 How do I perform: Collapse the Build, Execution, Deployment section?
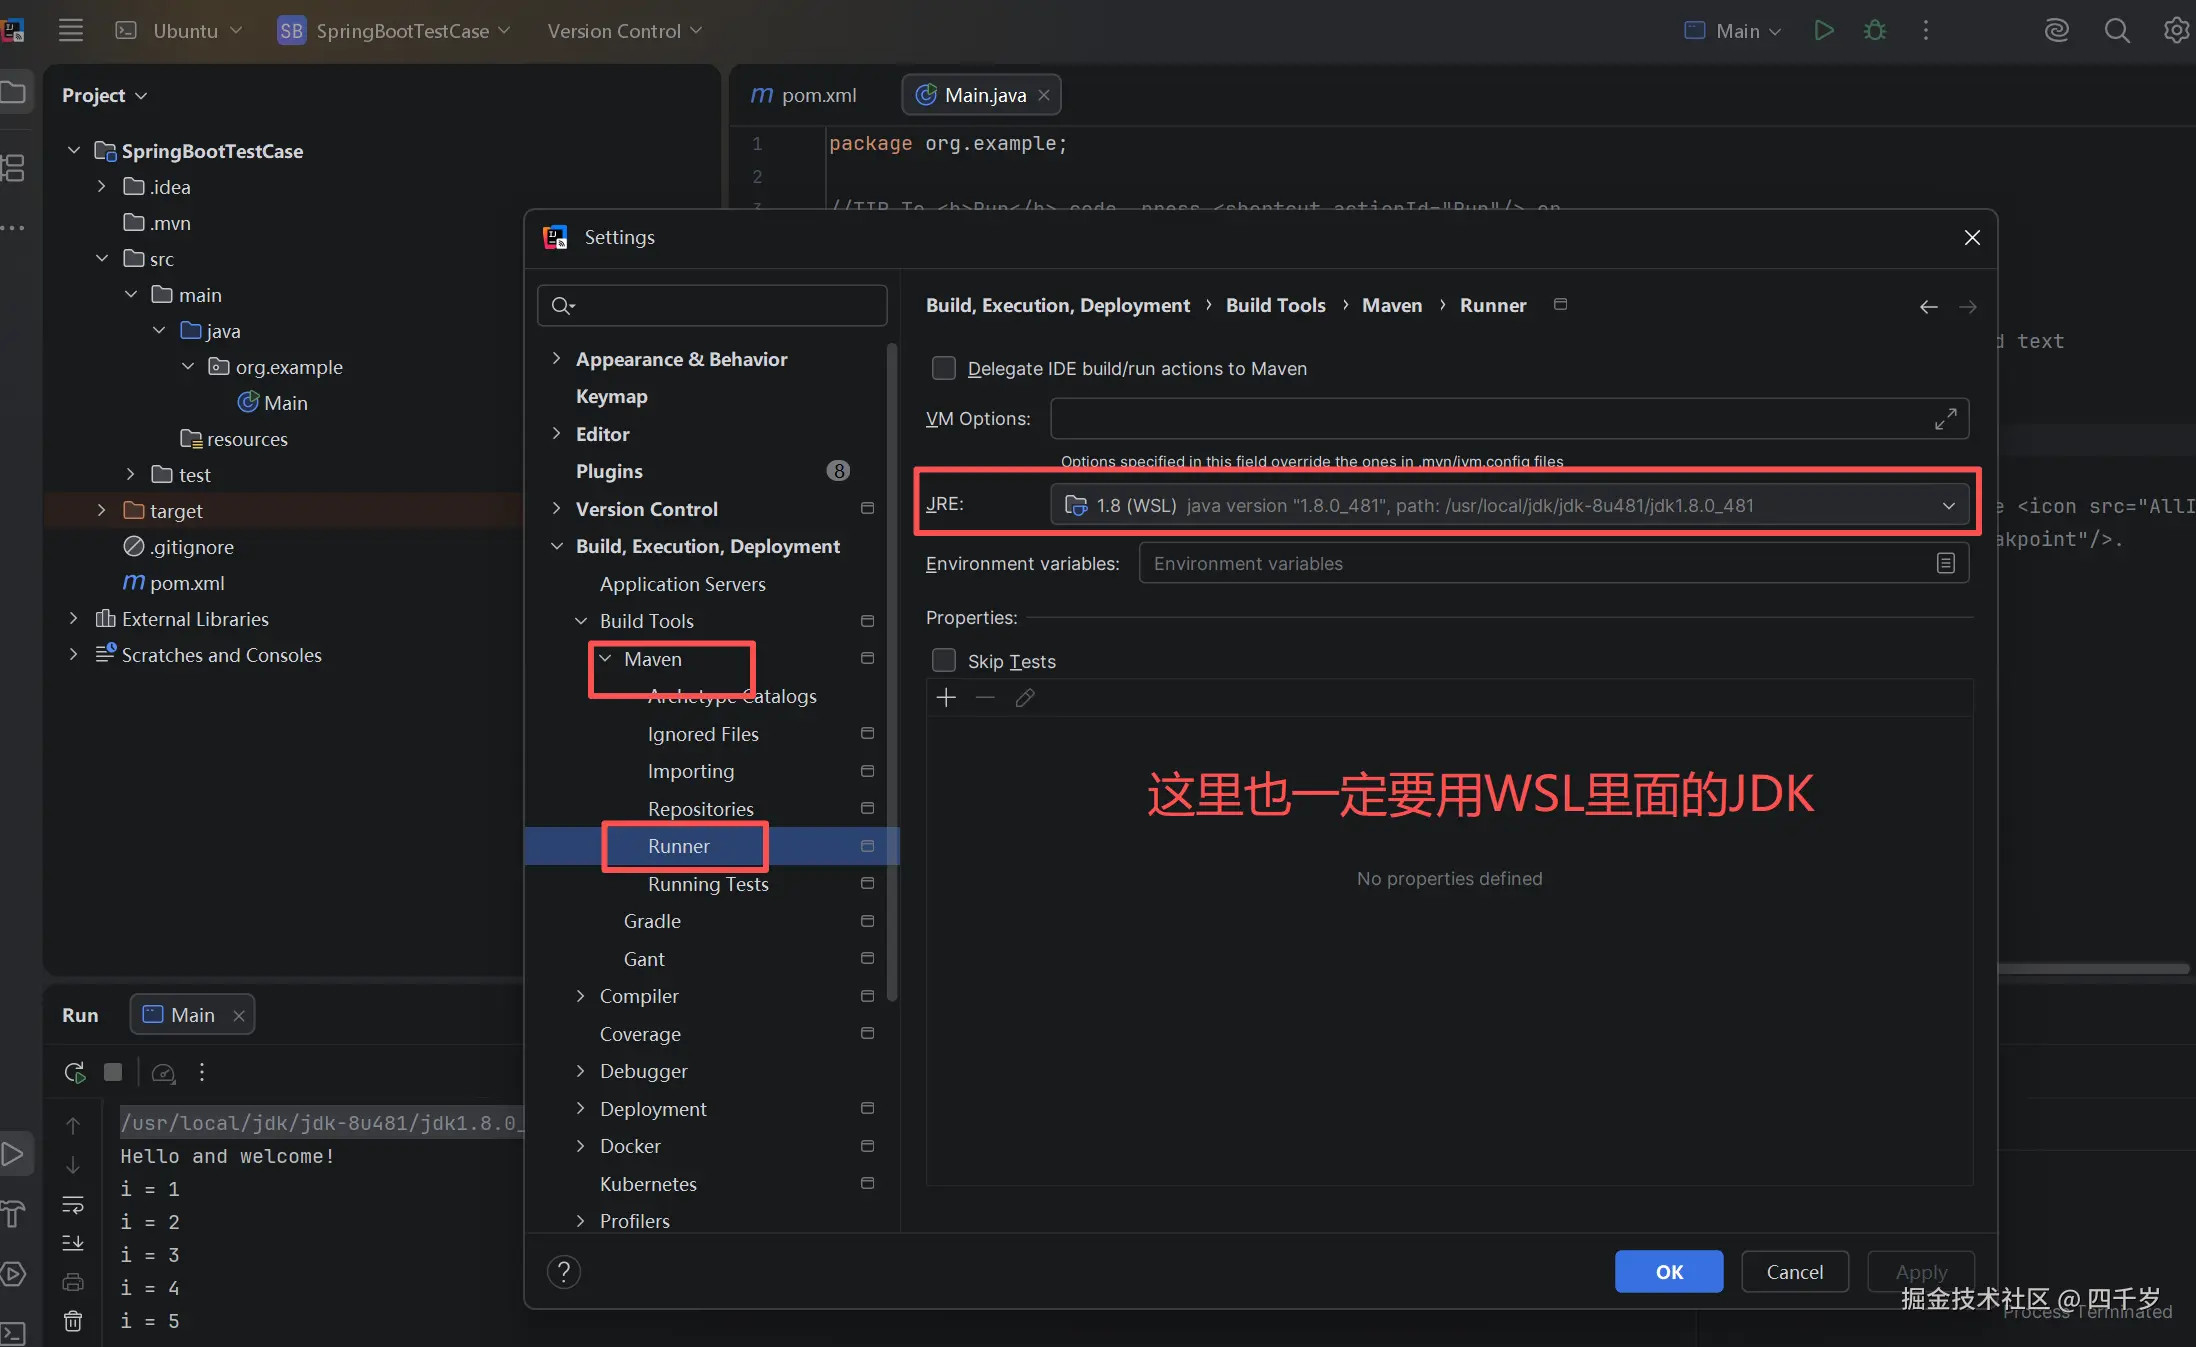pyautogui.click(x=557, y=546)
